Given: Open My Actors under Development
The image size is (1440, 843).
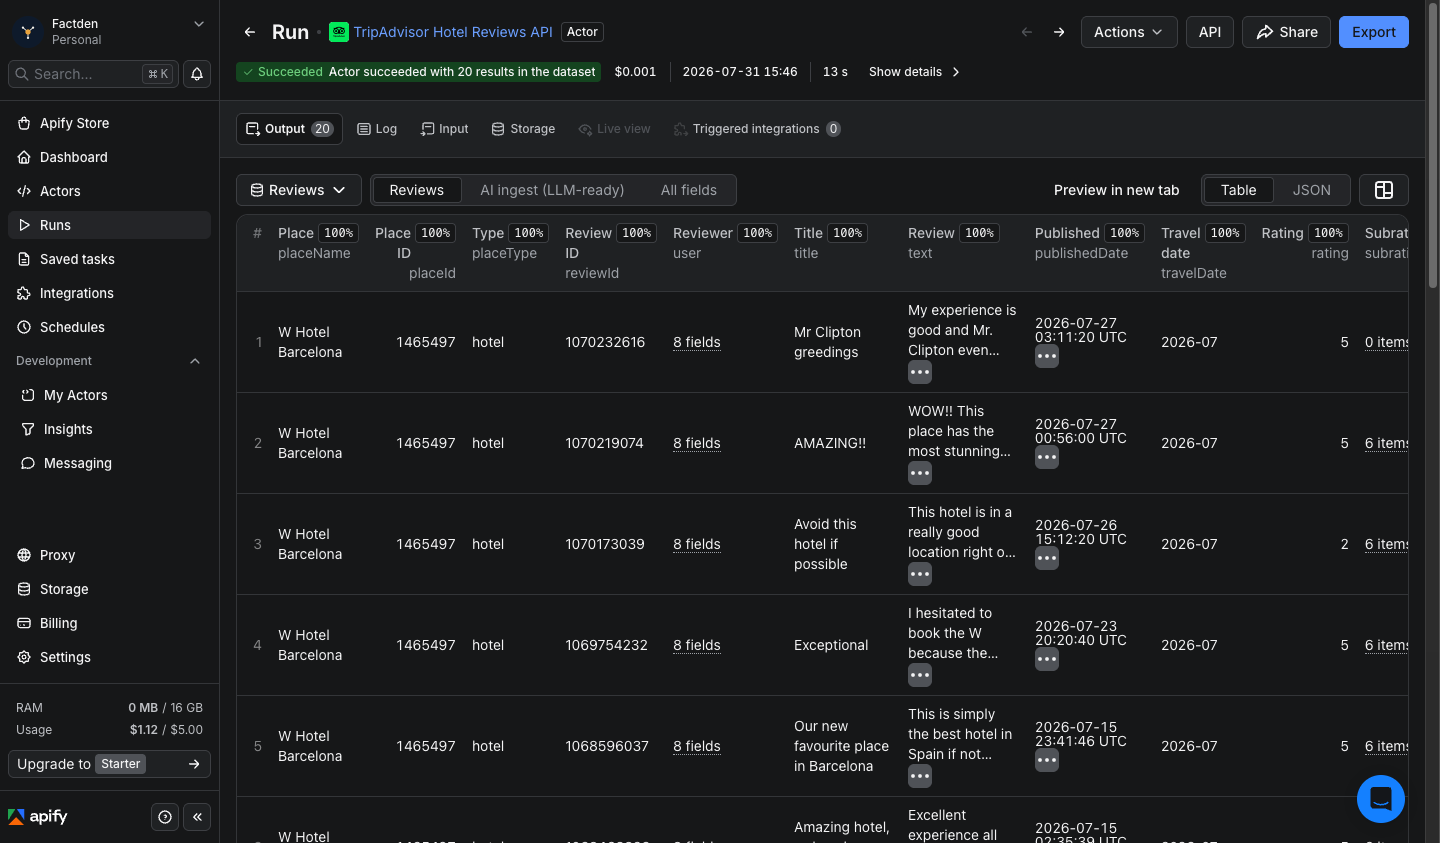Looking at the screenshot, I should click(110, 395).
